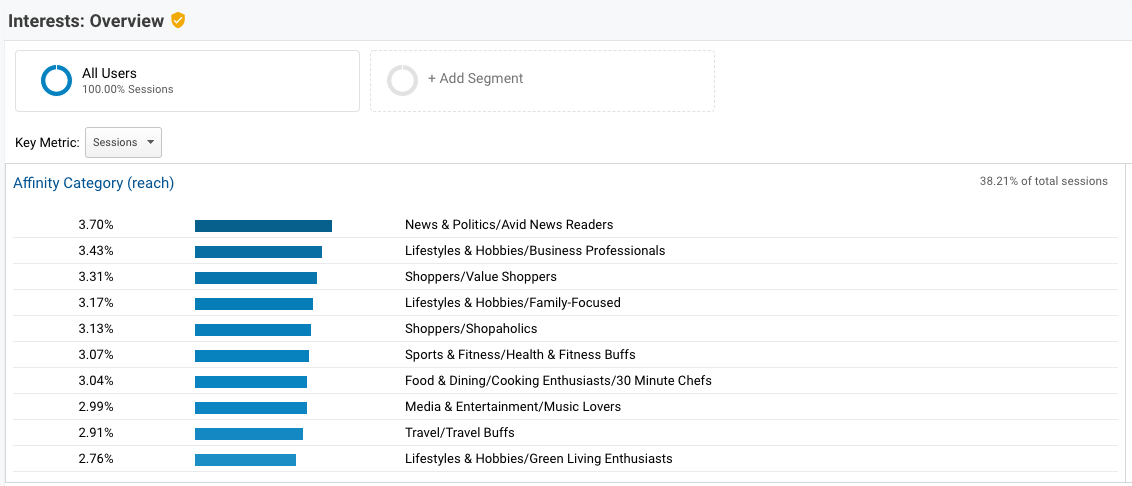The height and width of the screenshot is (486, 1132).
Task: Click the Add Segment placeholder box
Action: point(542,81)
